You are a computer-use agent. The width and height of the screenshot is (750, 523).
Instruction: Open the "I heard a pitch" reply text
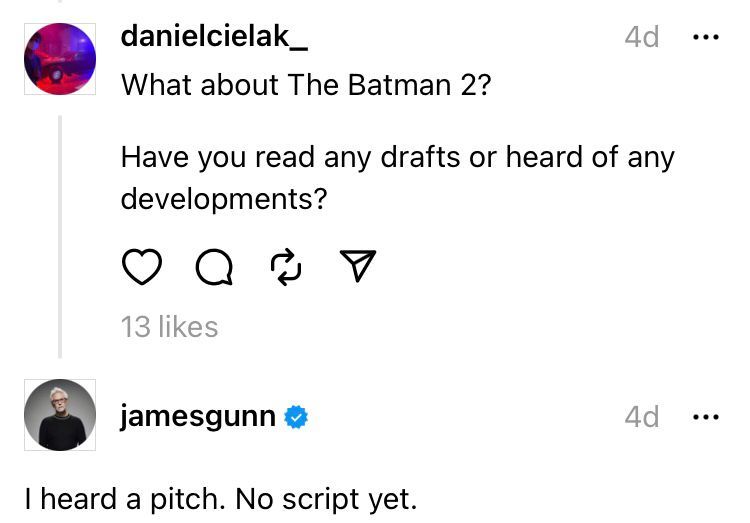click(x=220, y=498)
